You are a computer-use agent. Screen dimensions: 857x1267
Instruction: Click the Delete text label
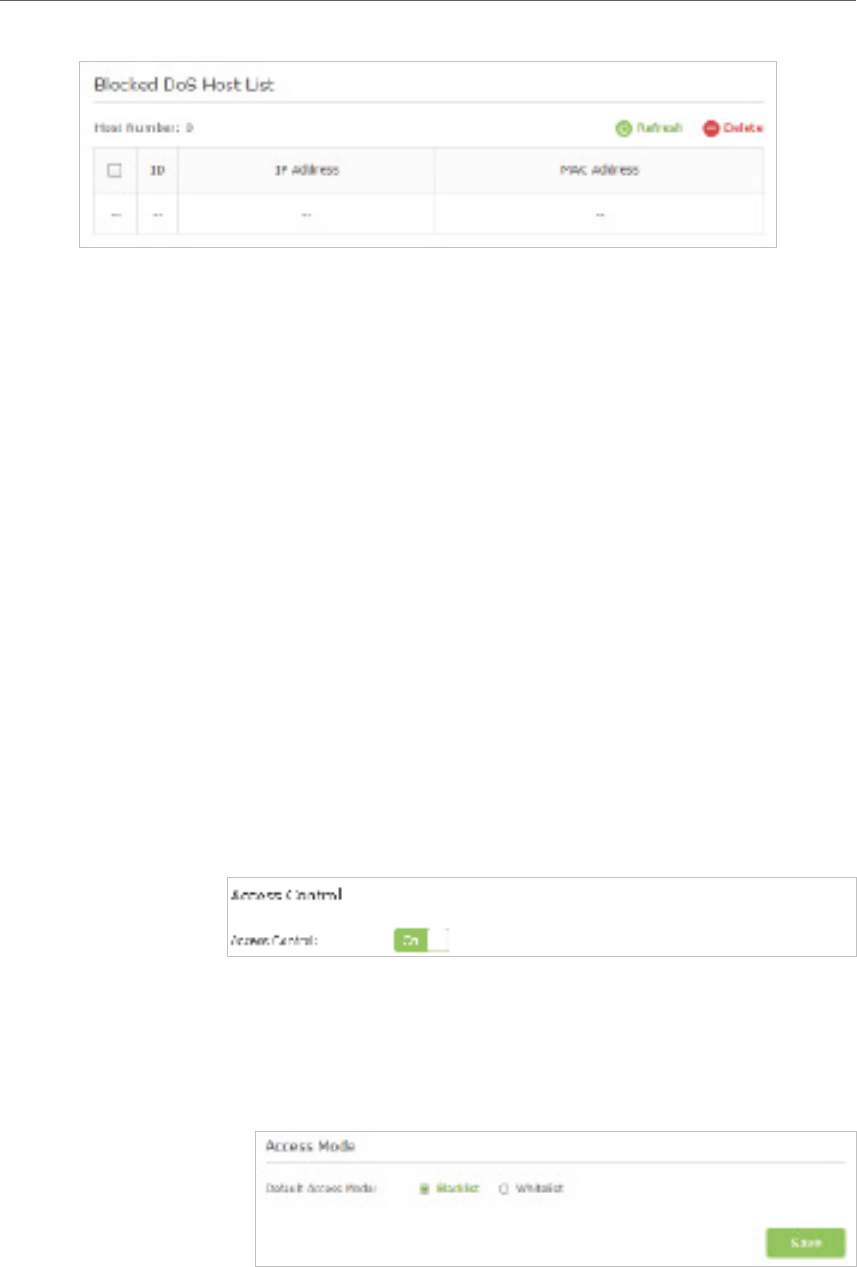coord(743,129)
